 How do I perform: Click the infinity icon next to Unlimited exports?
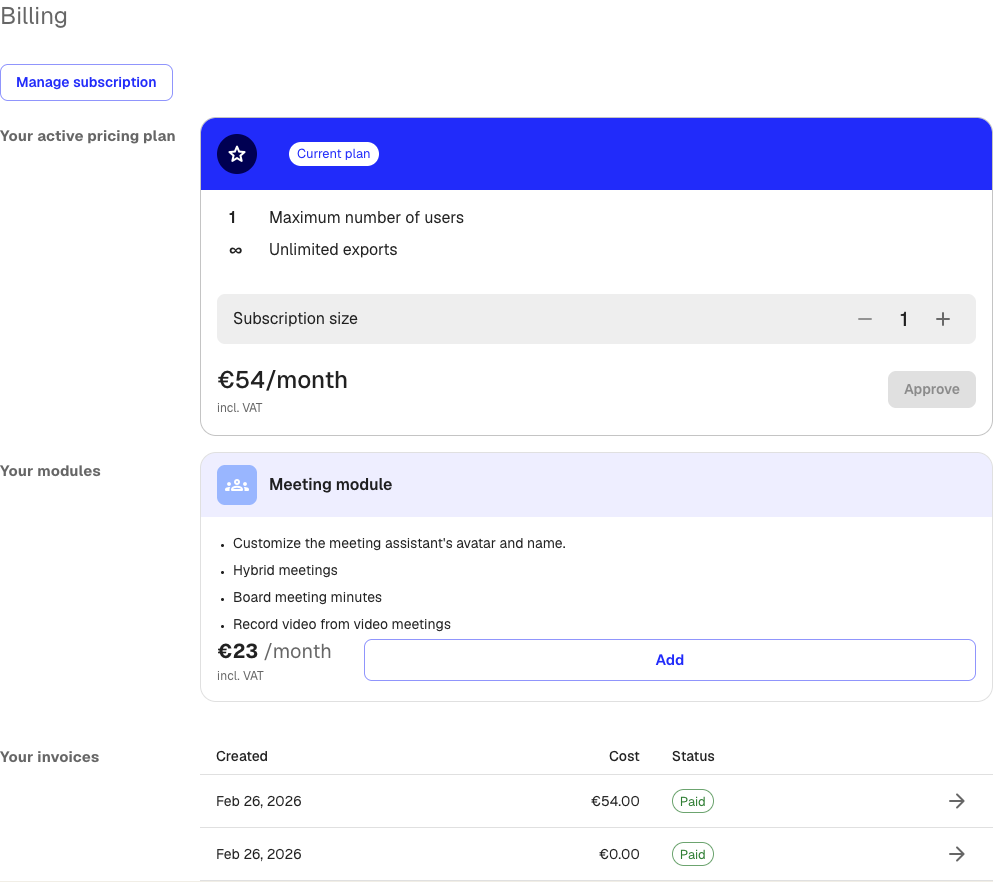pos(234,250)
